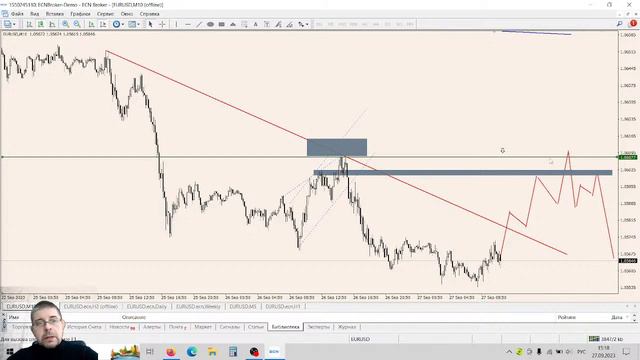Select the rectangle shape tool
Image resolution: width=640 pixels, height=360 pixels.
pos(222,24)
